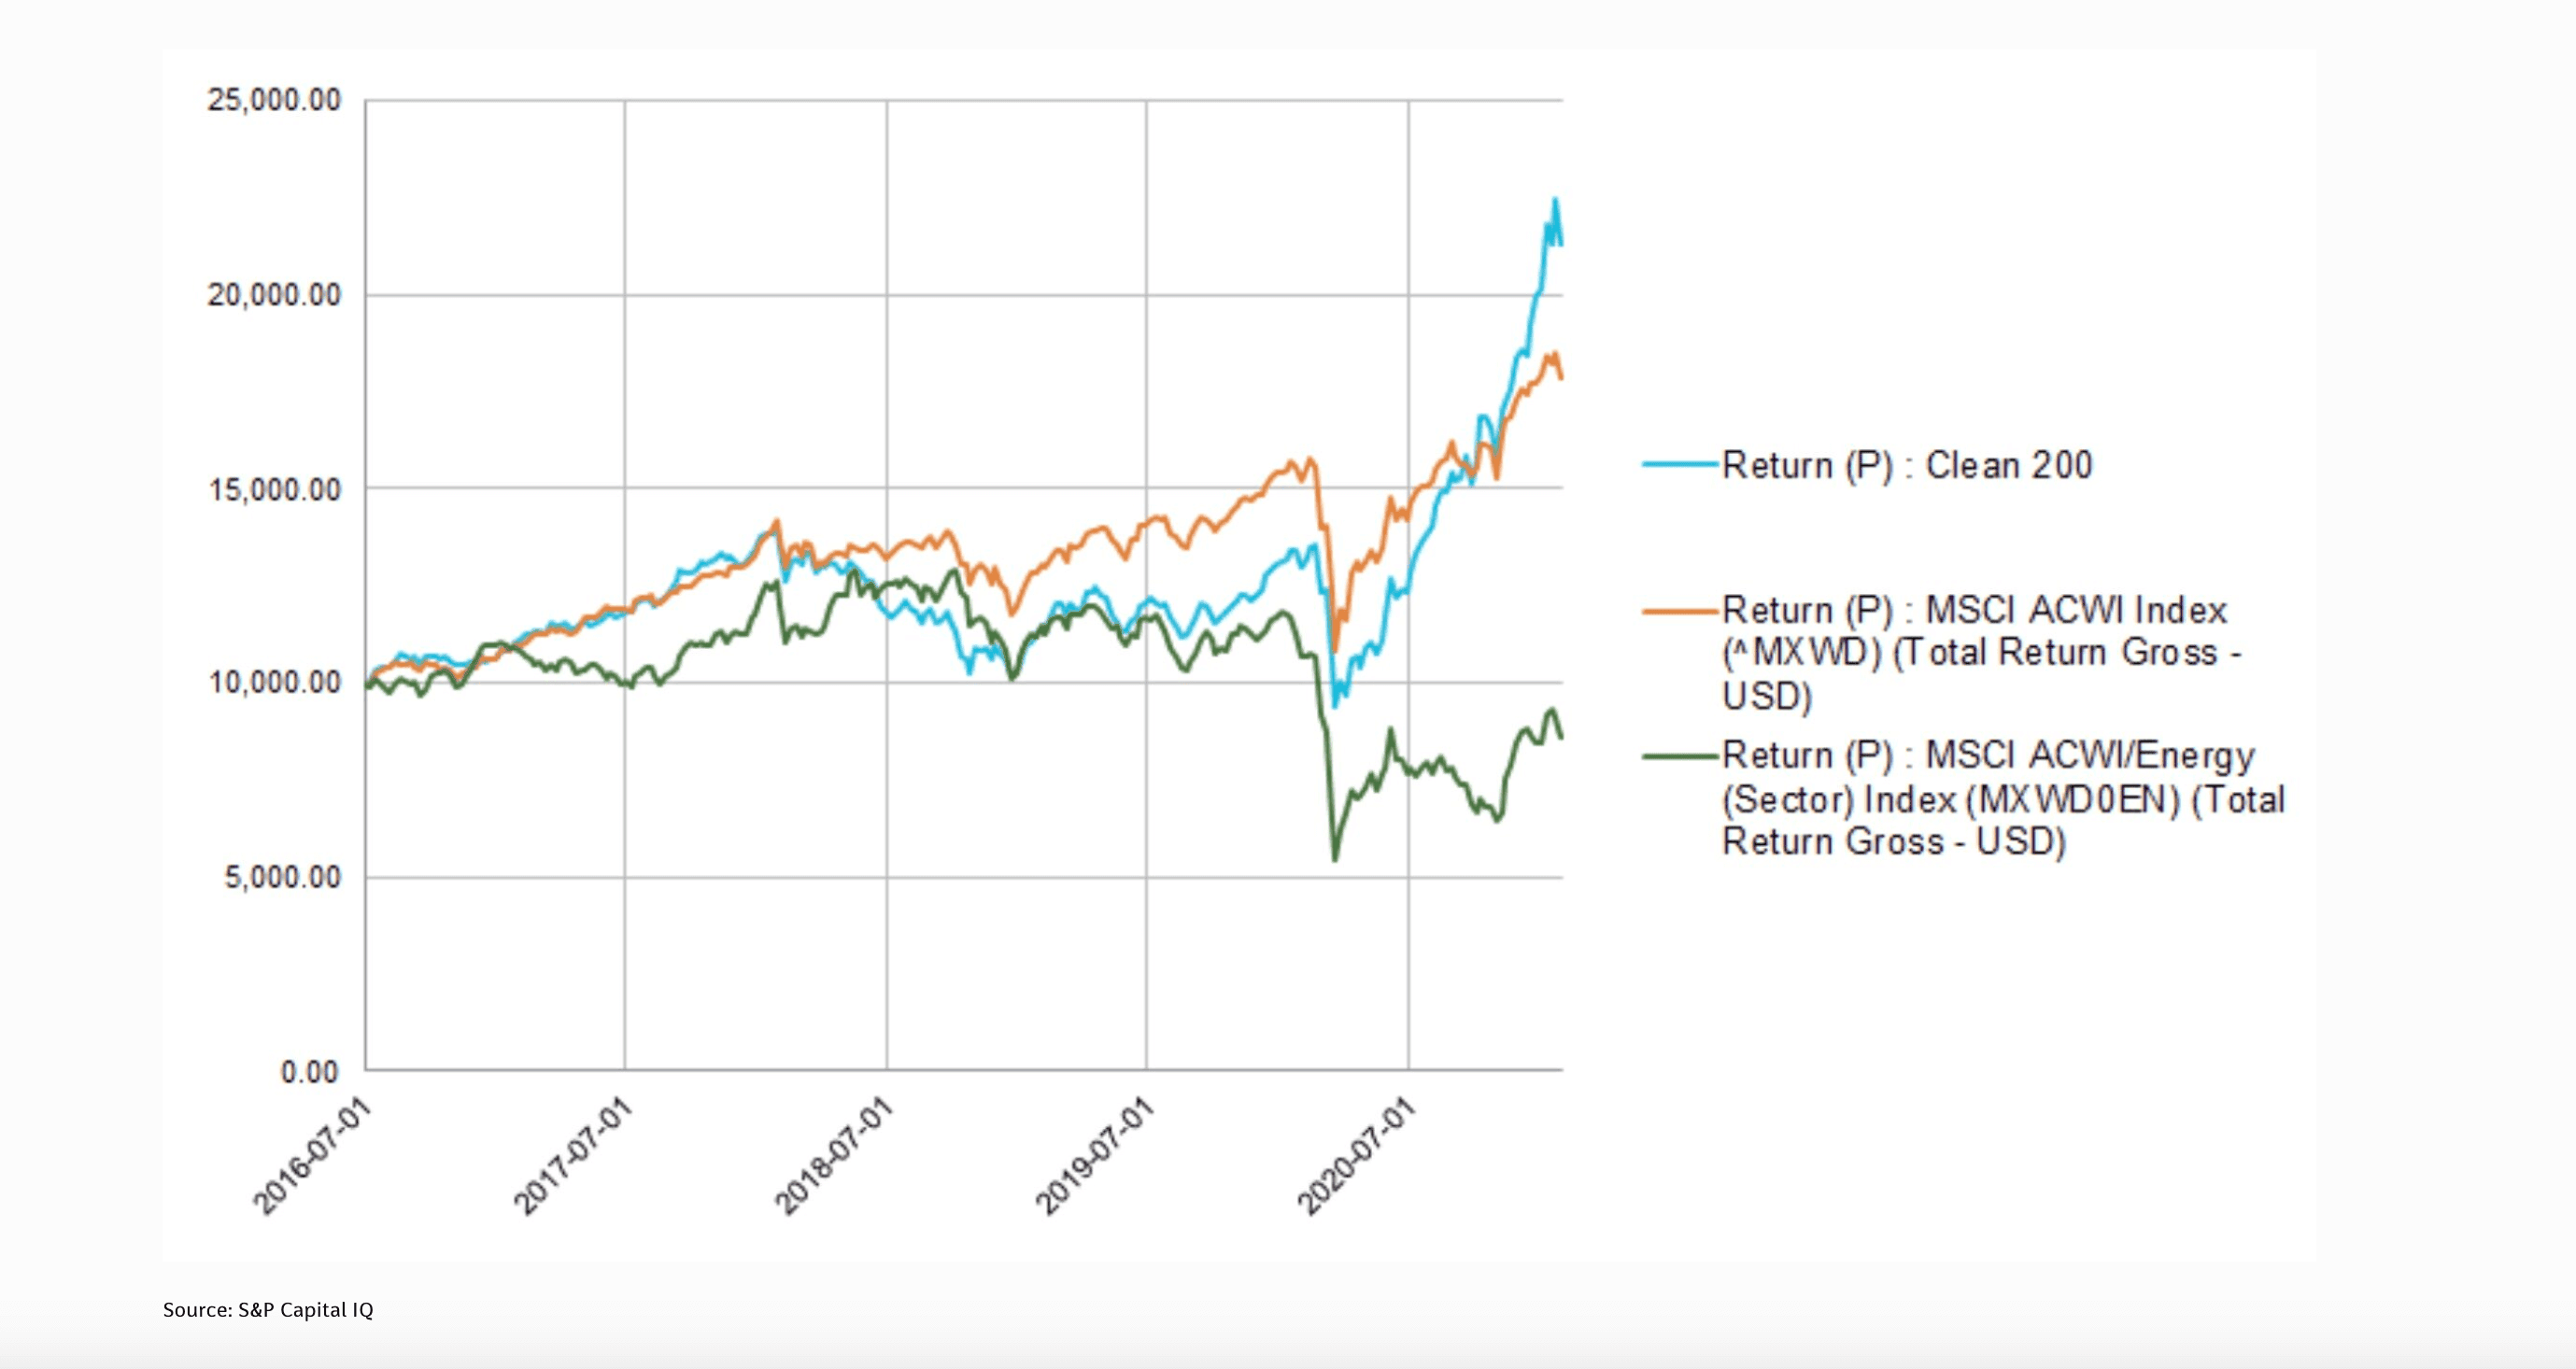The height and width of the screenshot is (1369, 2576).
Task: Click the blue Clean 200 legend line
Action: 1679,465
